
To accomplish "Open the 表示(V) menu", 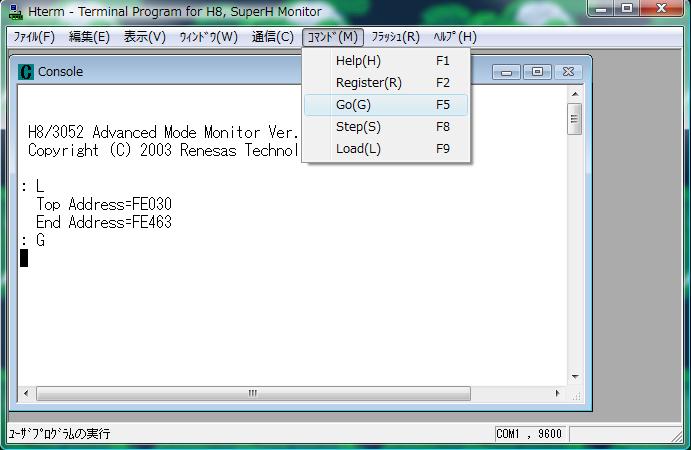I will click(x=144, y=37).
